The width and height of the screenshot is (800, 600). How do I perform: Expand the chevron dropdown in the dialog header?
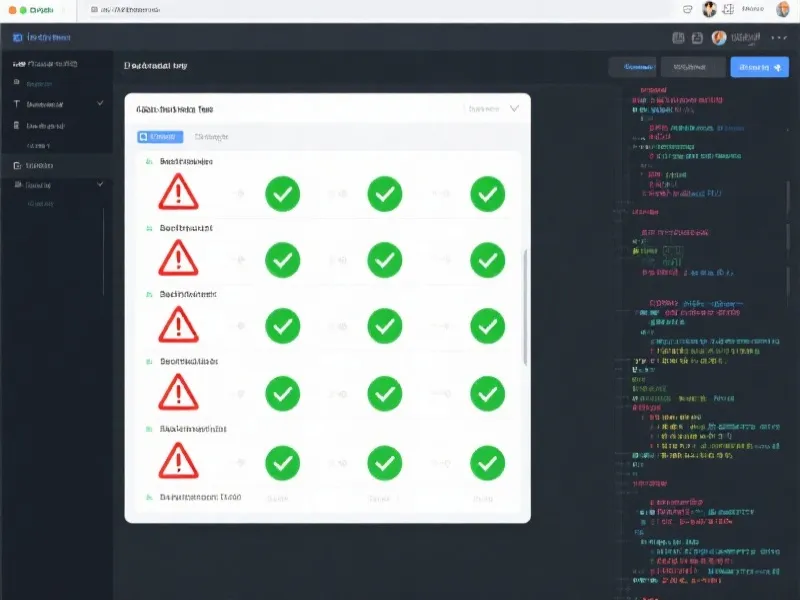(514, 108)
